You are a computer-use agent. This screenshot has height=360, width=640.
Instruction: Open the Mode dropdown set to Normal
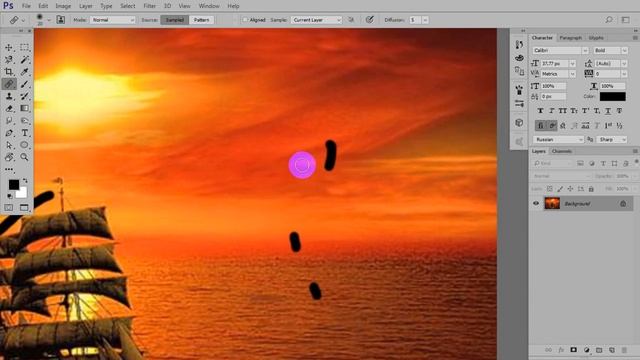[x=113, y=20]
